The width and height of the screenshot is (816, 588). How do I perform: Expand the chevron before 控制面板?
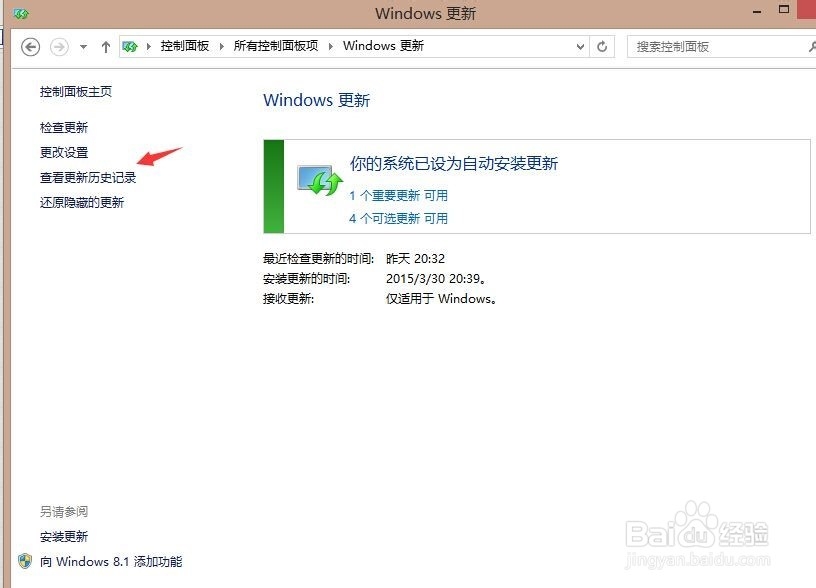click(x=149, y=47)
